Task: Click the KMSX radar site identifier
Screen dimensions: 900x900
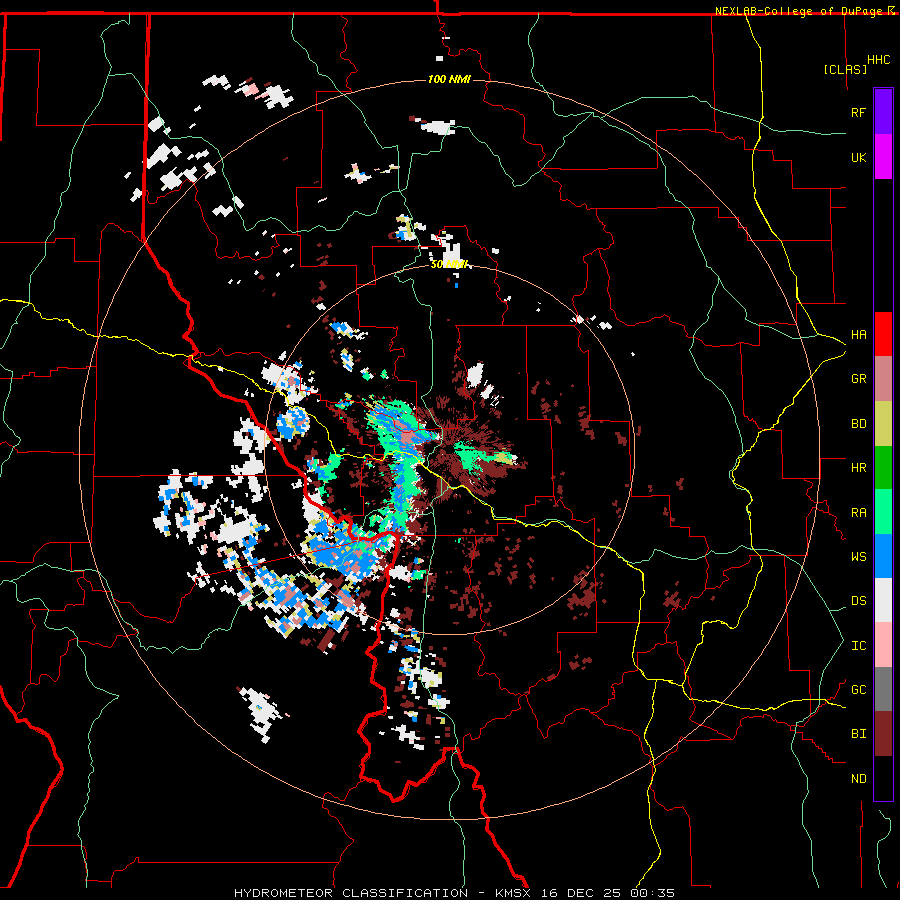Action: click(513, 893)
